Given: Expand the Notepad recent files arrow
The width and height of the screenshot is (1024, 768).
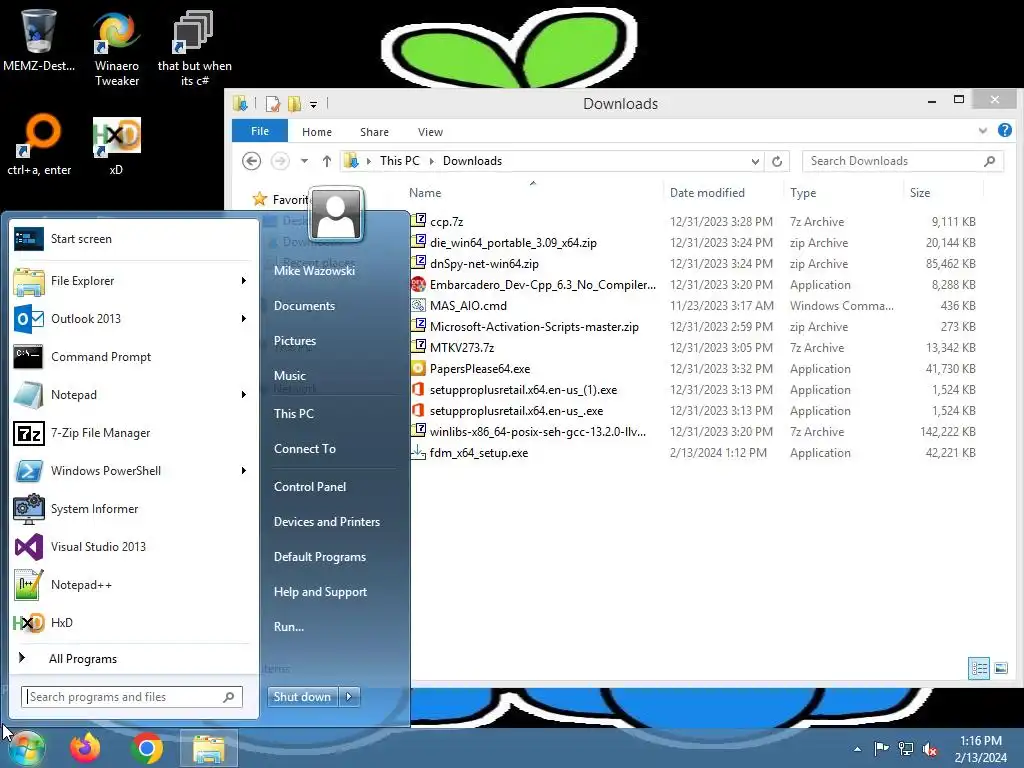Looking at the screenshot, I should [x=244, y=394].
